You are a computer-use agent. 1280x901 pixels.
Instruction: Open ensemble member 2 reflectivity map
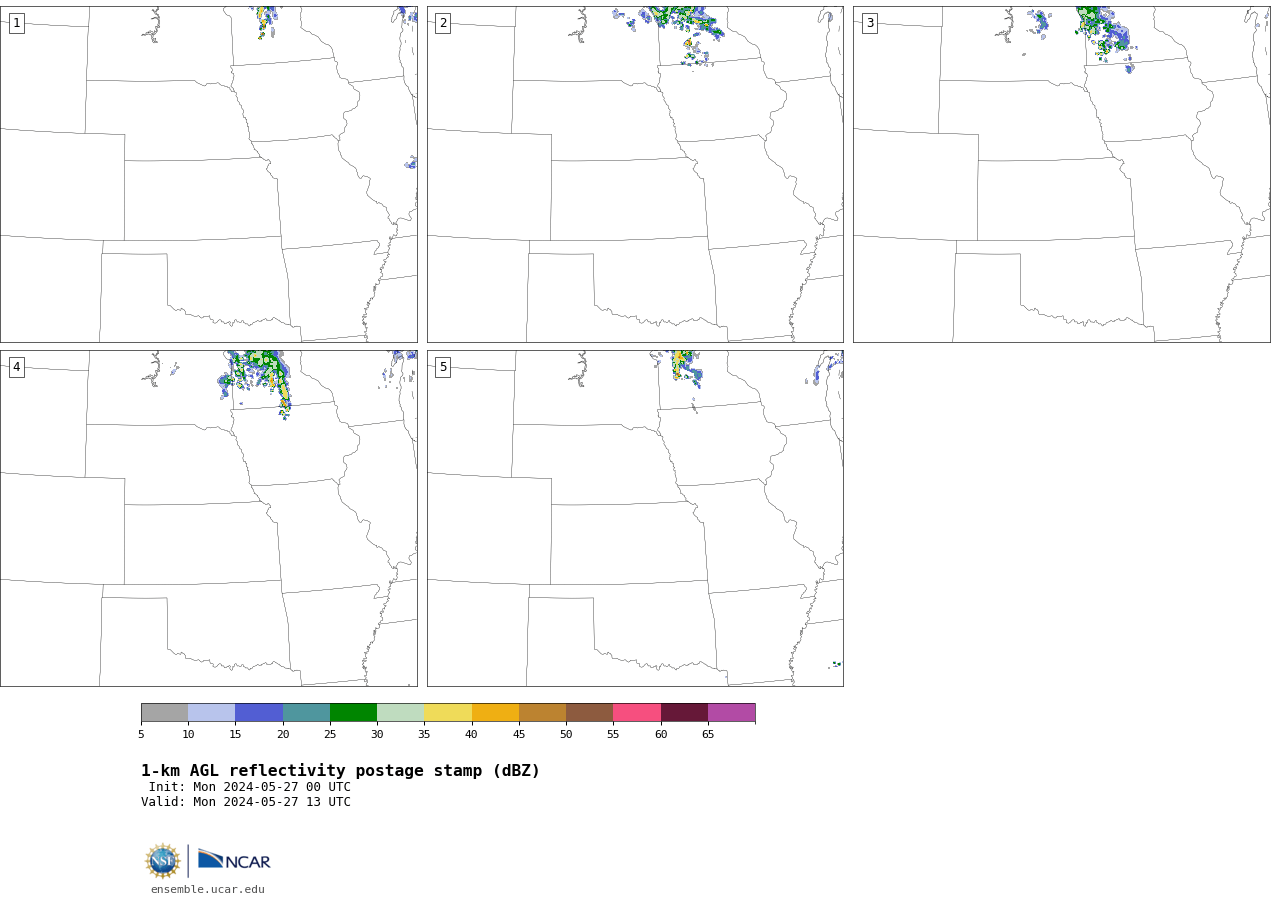coord(635,174)
